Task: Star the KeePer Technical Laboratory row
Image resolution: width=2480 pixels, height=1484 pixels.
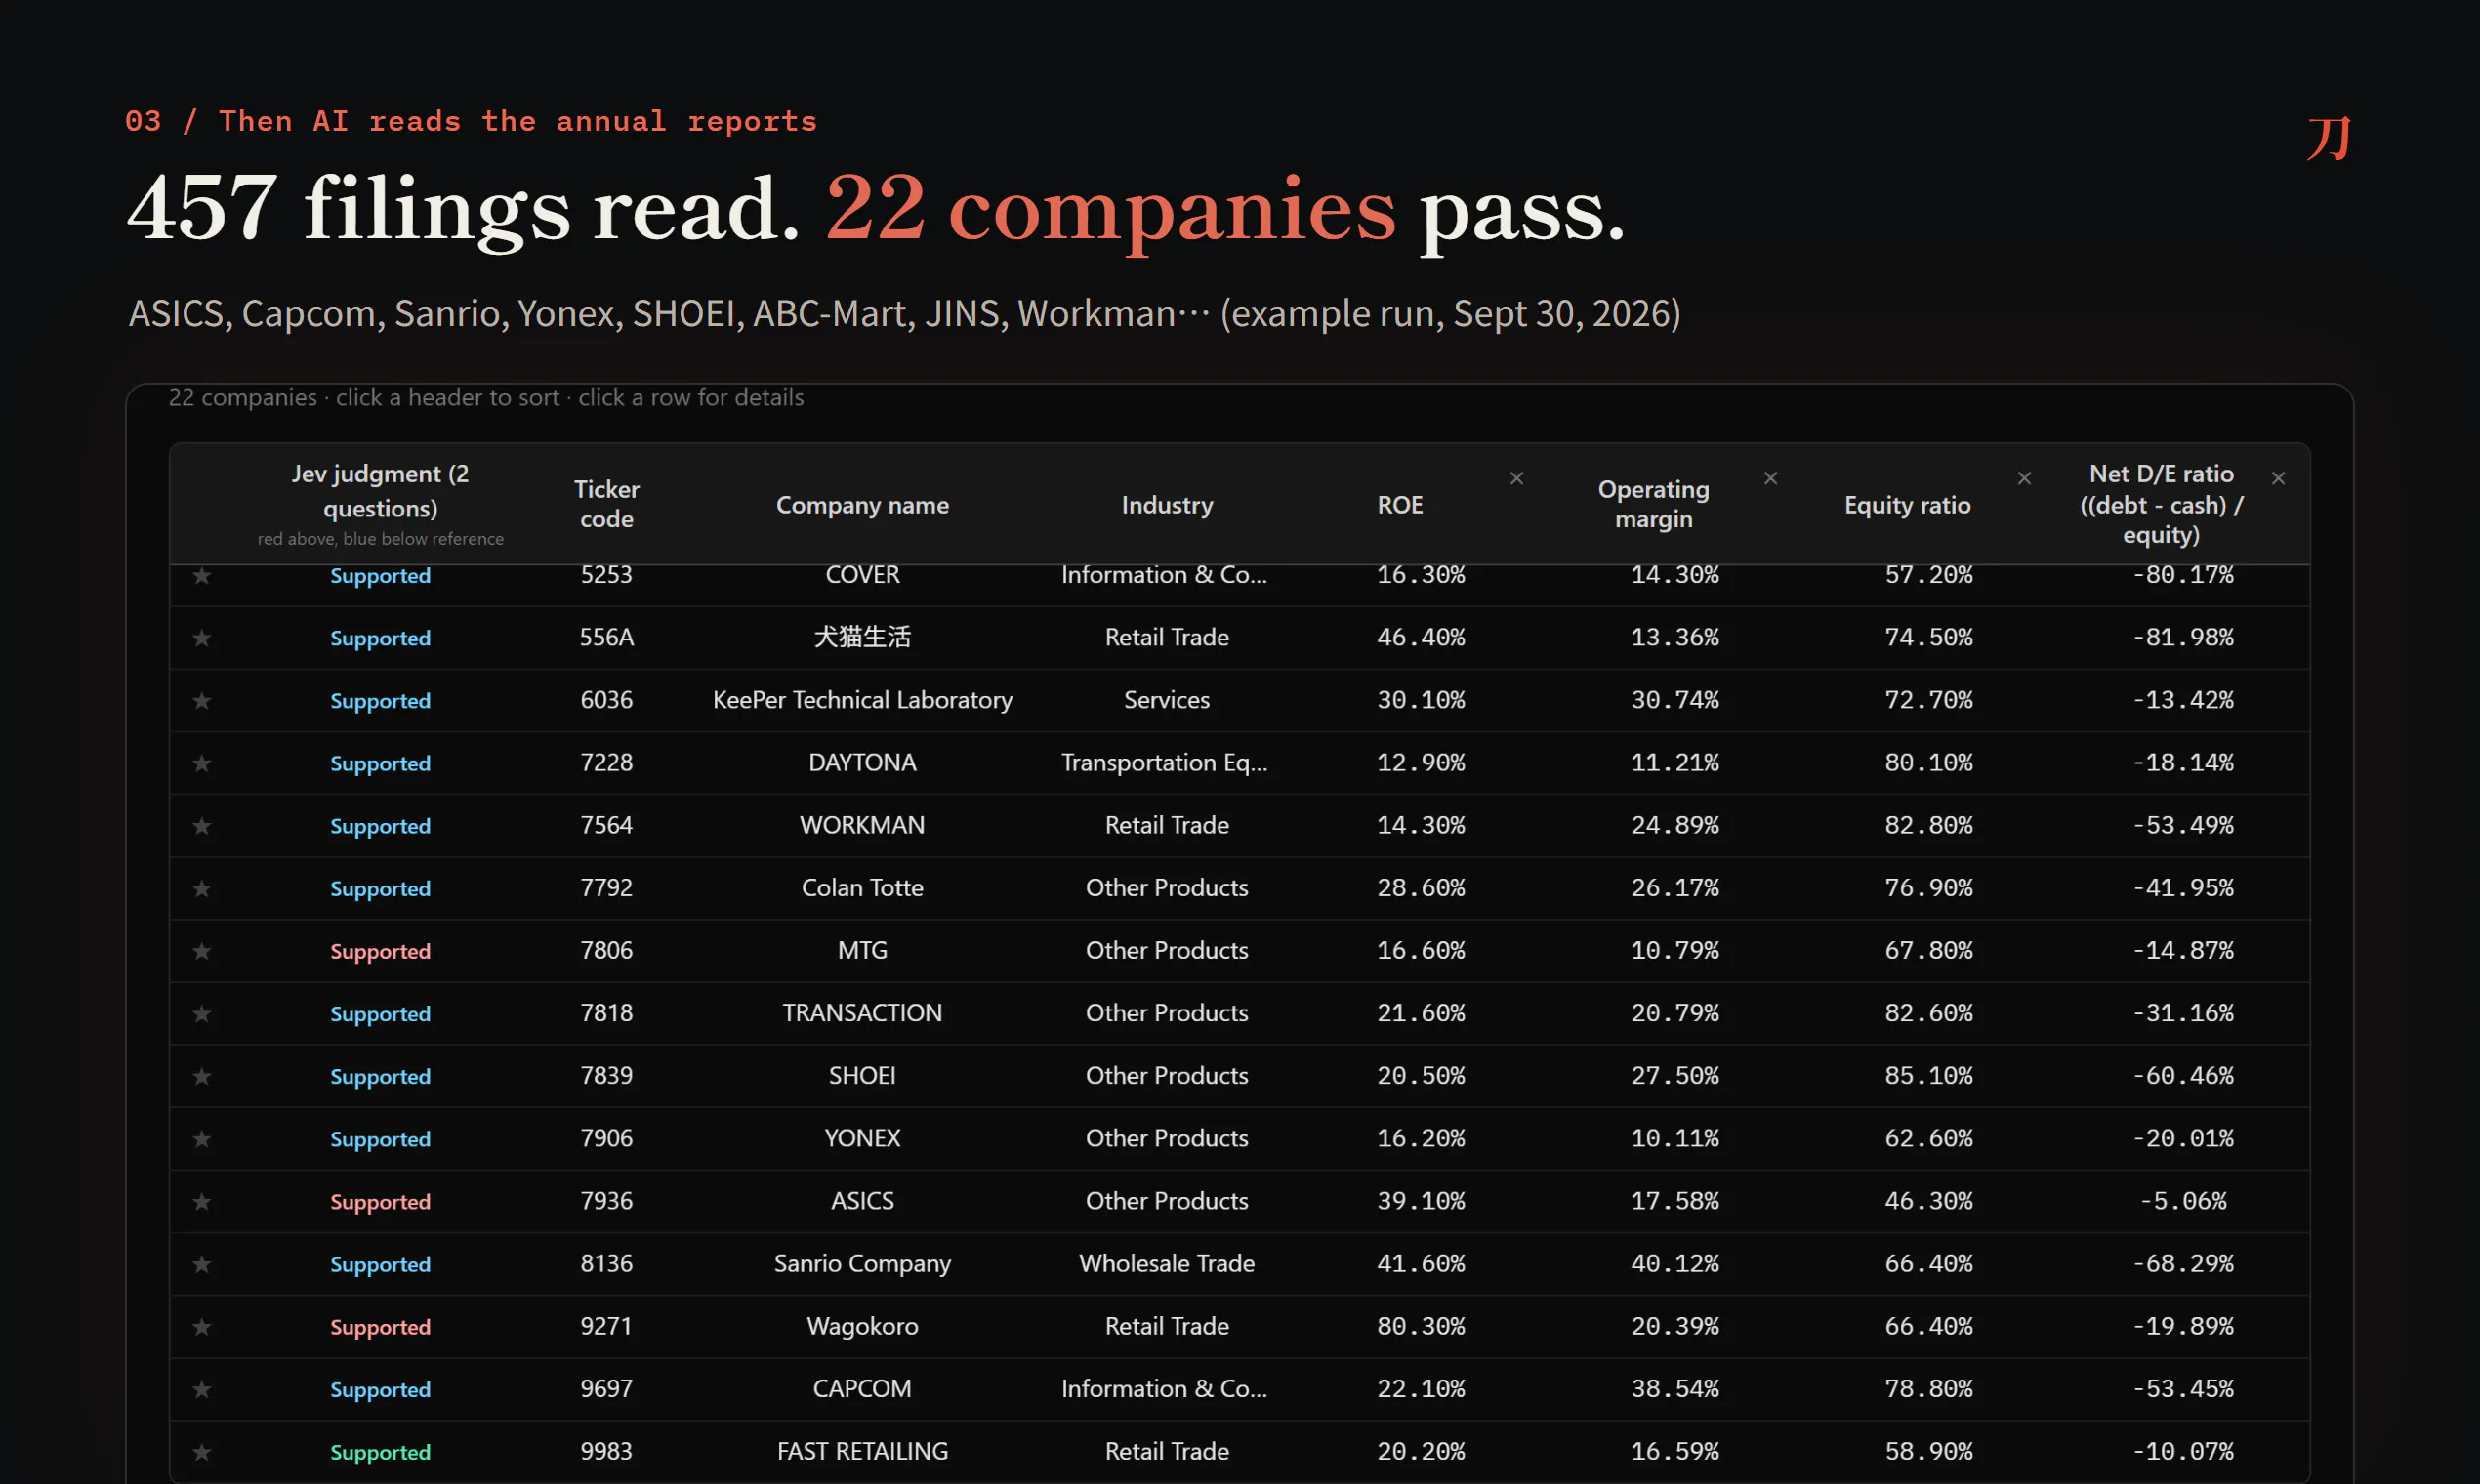Action: click(202, 701)
